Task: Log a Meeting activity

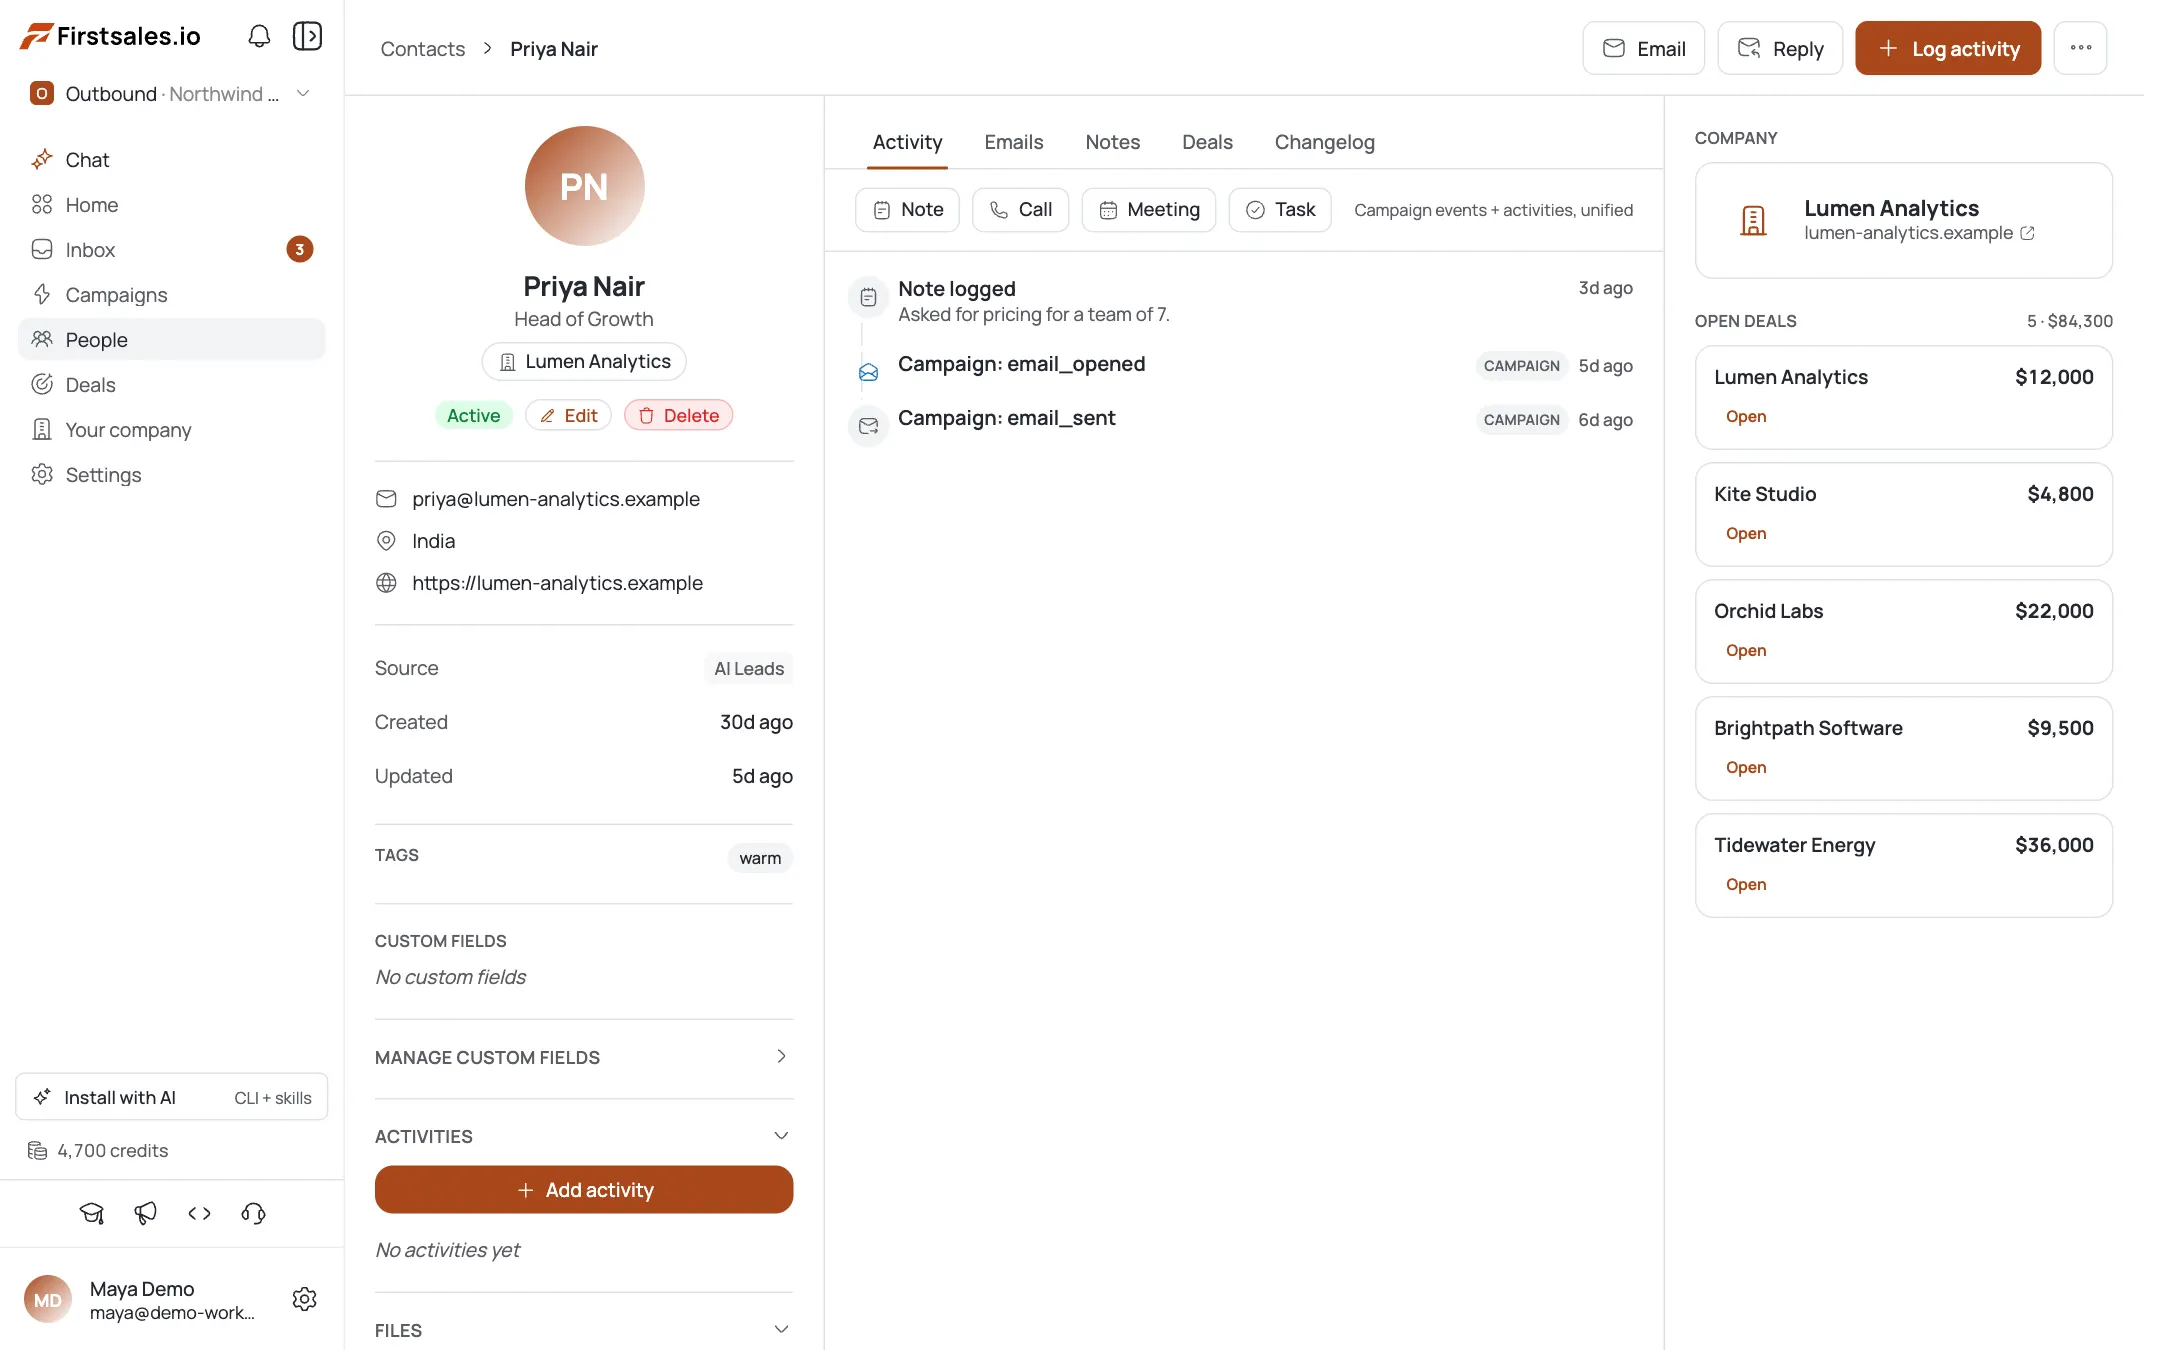Action: [x=1148, y=210]
